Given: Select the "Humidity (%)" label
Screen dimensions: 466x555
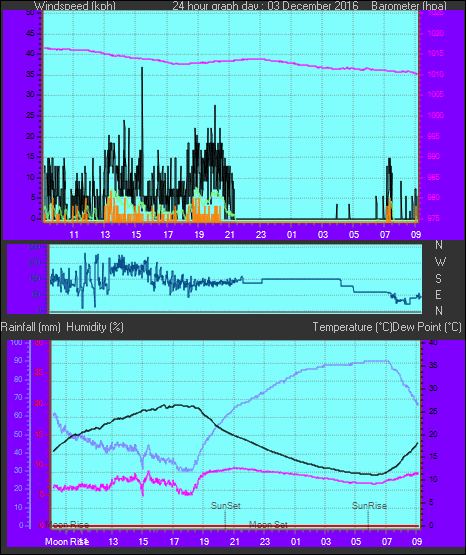Looking at the screenshot, I should coord(95,327).
